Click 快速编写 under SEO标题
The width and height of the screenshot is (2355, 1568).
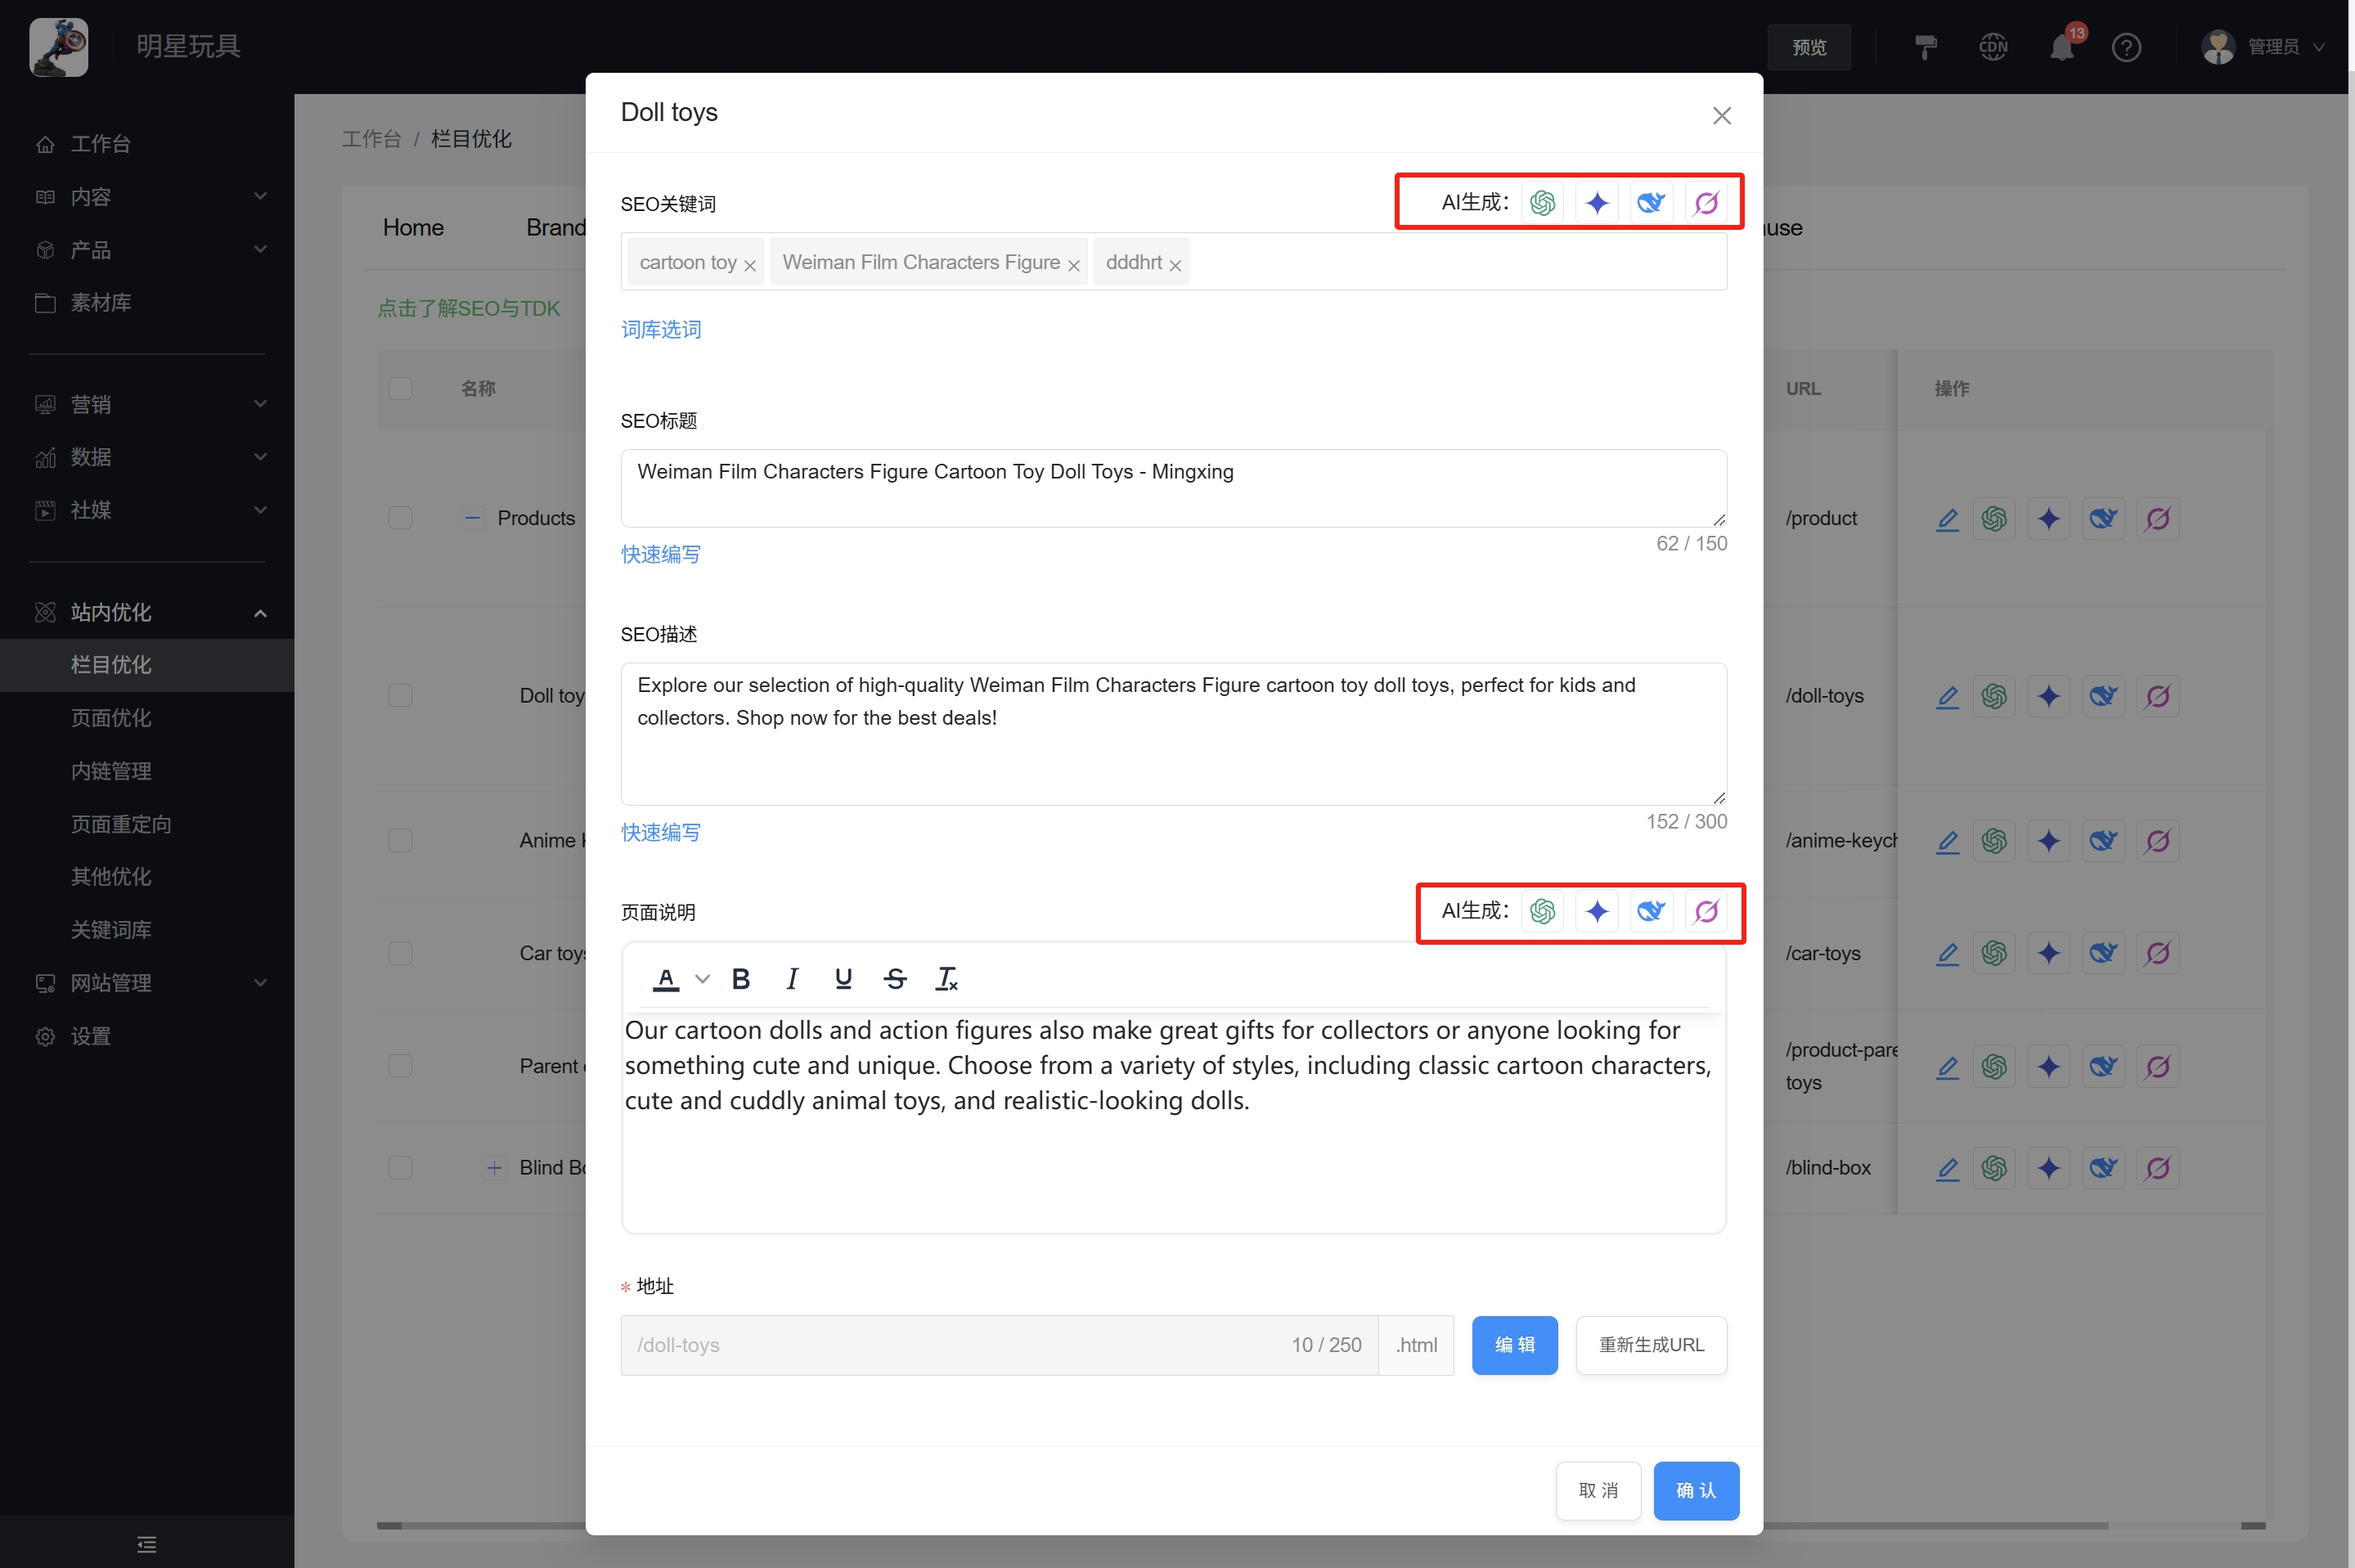click(661, 555)
